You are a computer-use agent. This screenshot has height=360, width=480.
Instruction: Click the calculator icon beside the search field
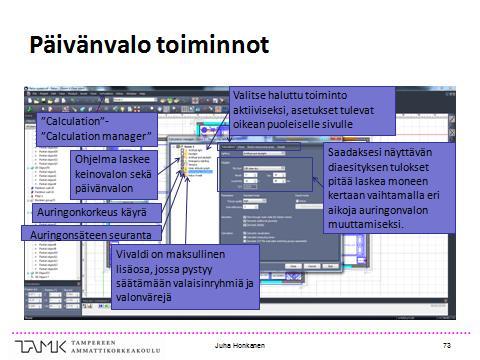pos(107,101)
